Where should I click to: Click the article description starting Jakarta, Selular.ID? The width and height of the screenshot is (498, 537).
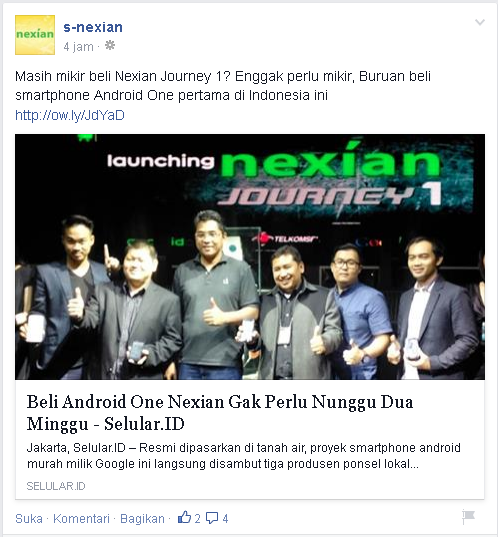tap(244, 456)
